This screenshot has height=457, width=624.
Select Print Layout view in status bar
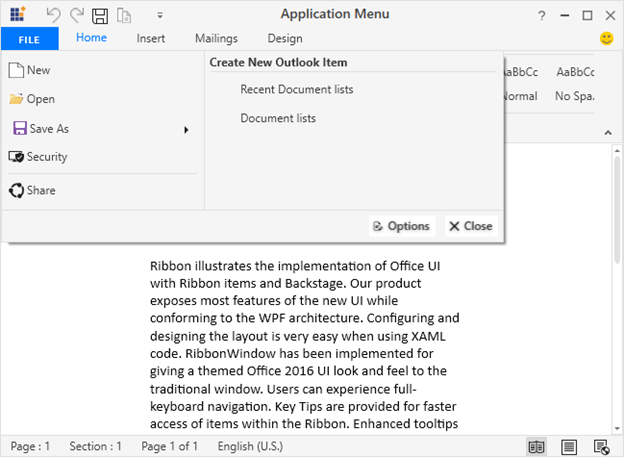click(x=569, y=446)
